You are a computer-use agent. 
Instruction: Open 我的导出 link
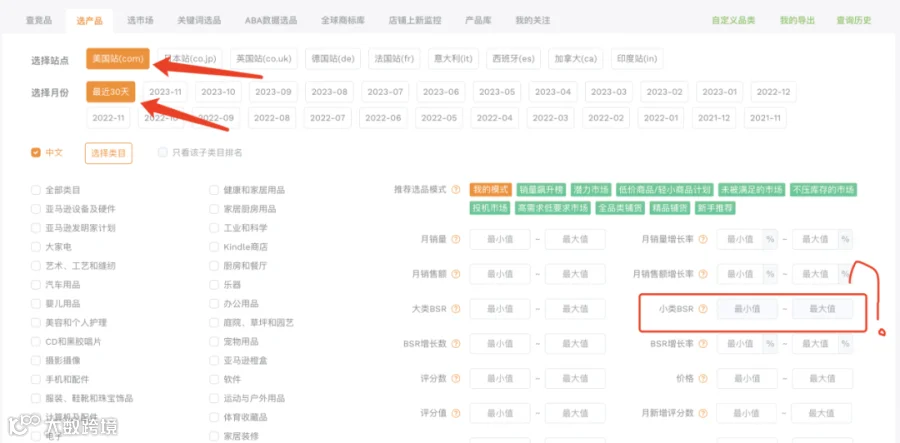pyautogui.click(x=797, y=21)
